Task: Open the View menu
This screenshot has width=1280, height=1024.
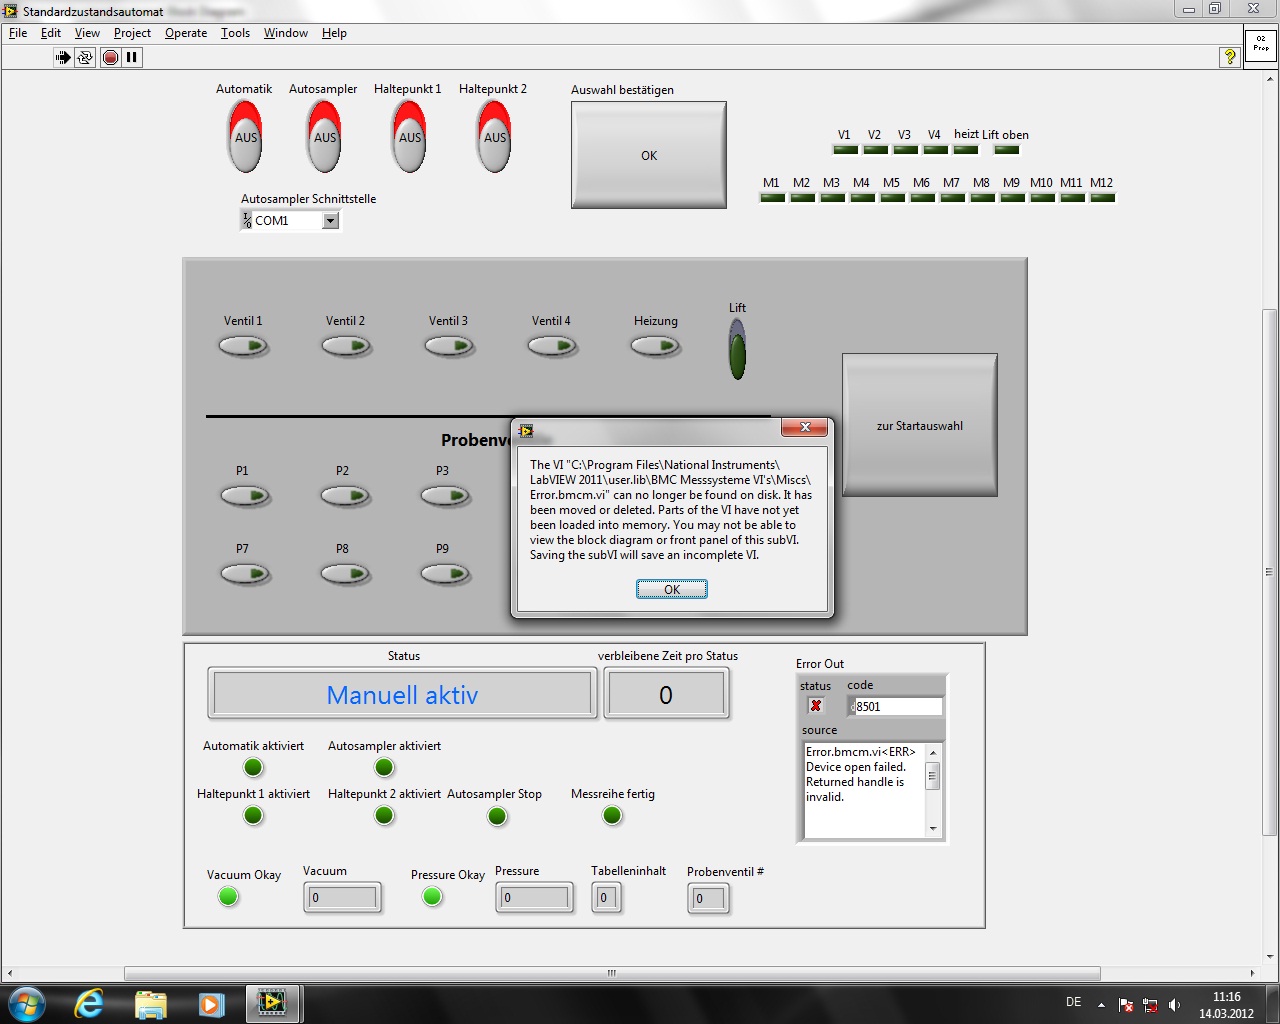Action: tap(87, 33)
